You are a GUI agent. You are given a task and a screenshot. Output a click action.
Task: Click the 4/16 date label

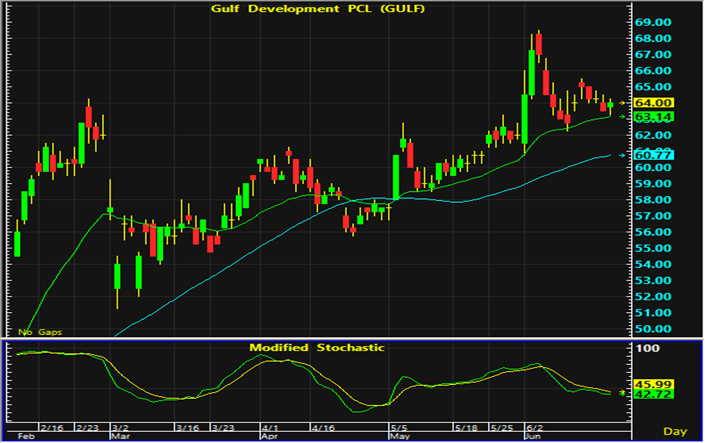323,428
